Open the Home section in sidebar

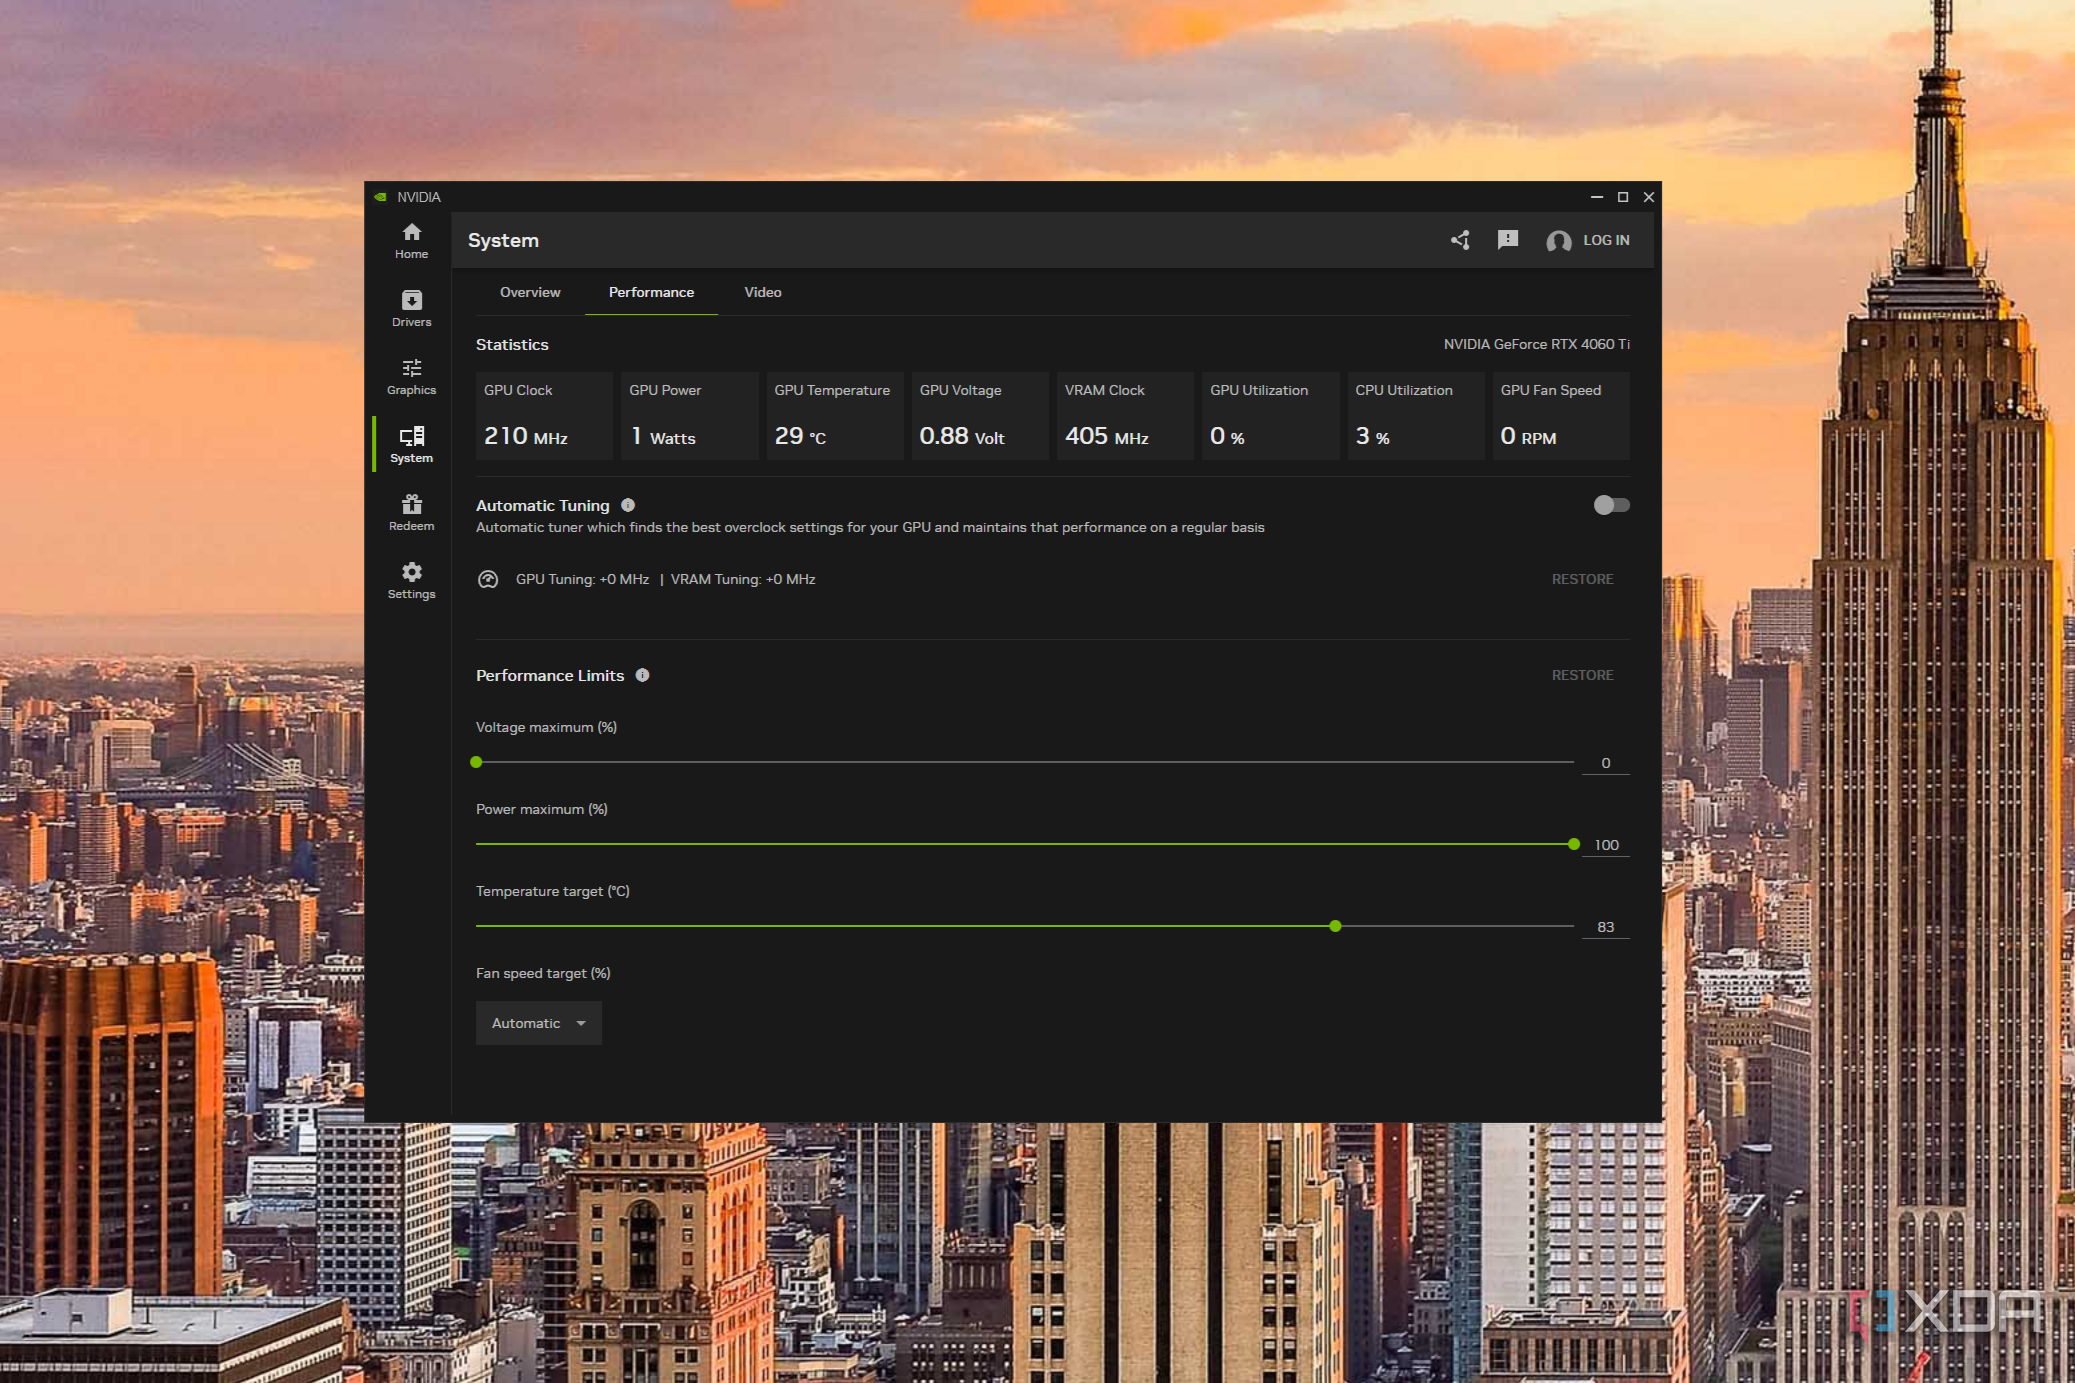411,241
